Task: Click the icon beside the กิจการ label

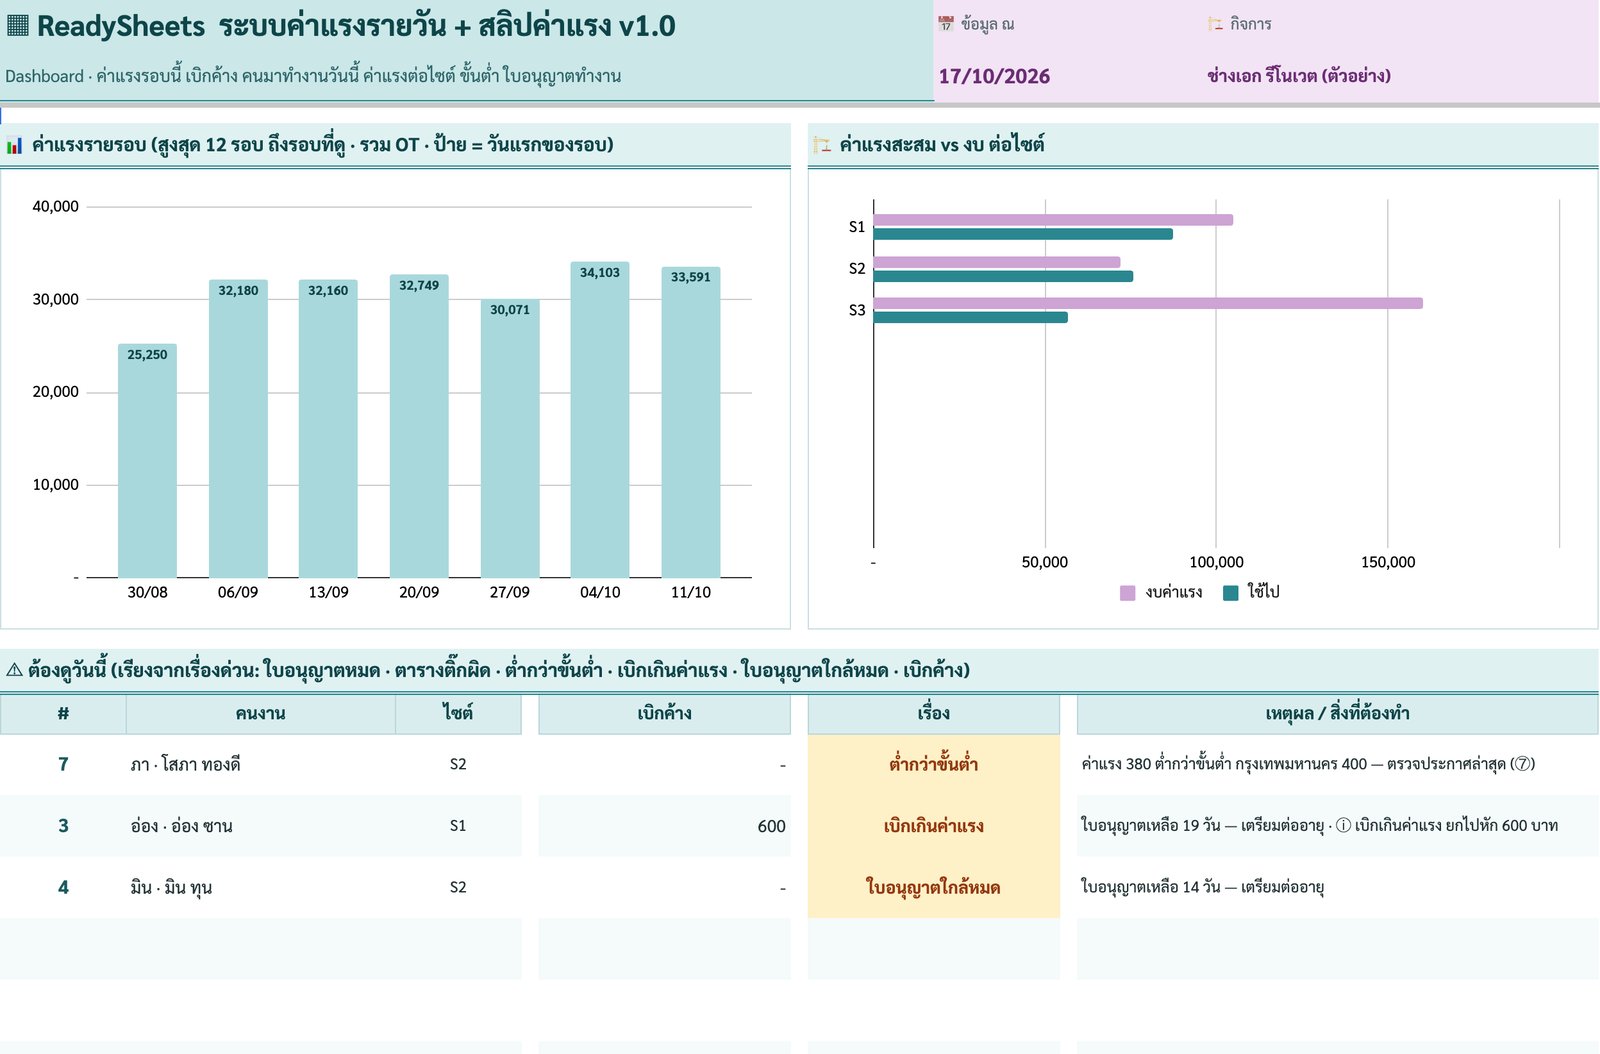Action: (1215, 24)
